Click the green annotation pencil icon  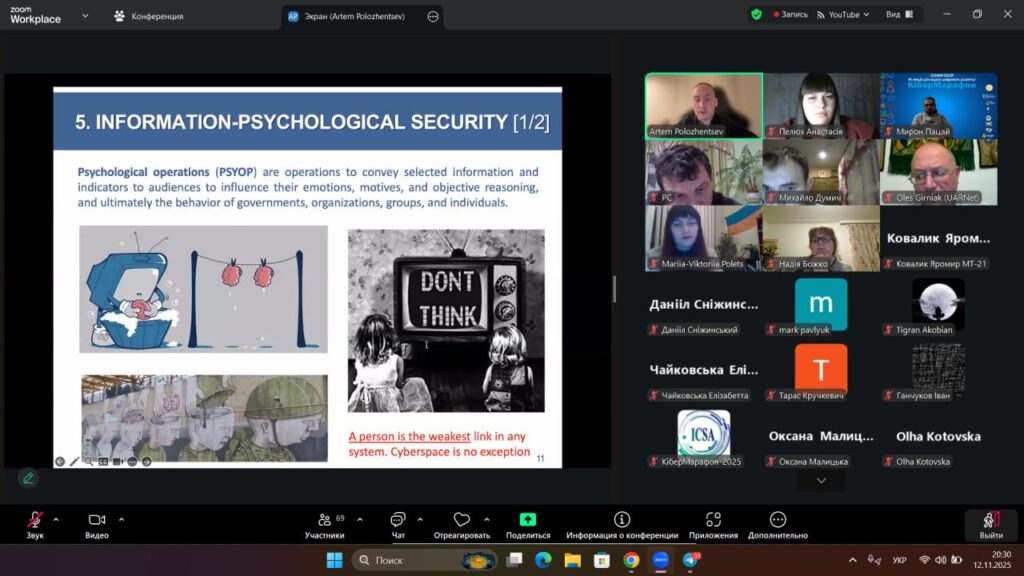pos(28,478)
